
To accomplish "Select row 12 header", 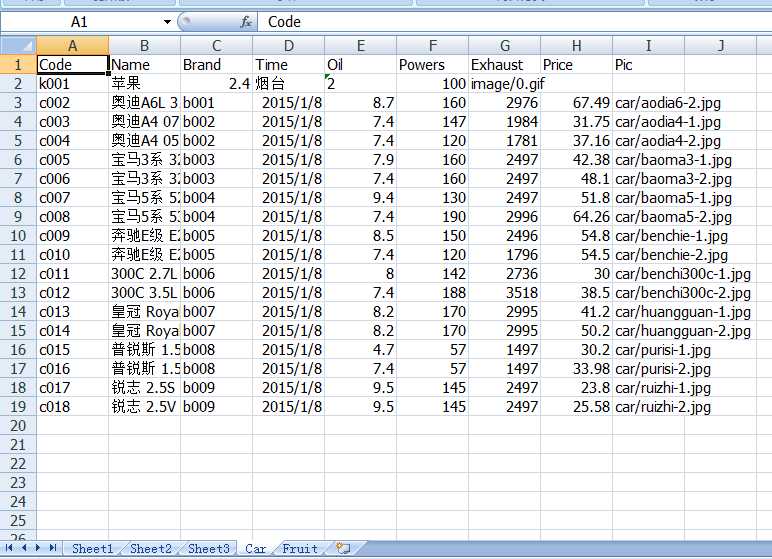I will 18,274.
